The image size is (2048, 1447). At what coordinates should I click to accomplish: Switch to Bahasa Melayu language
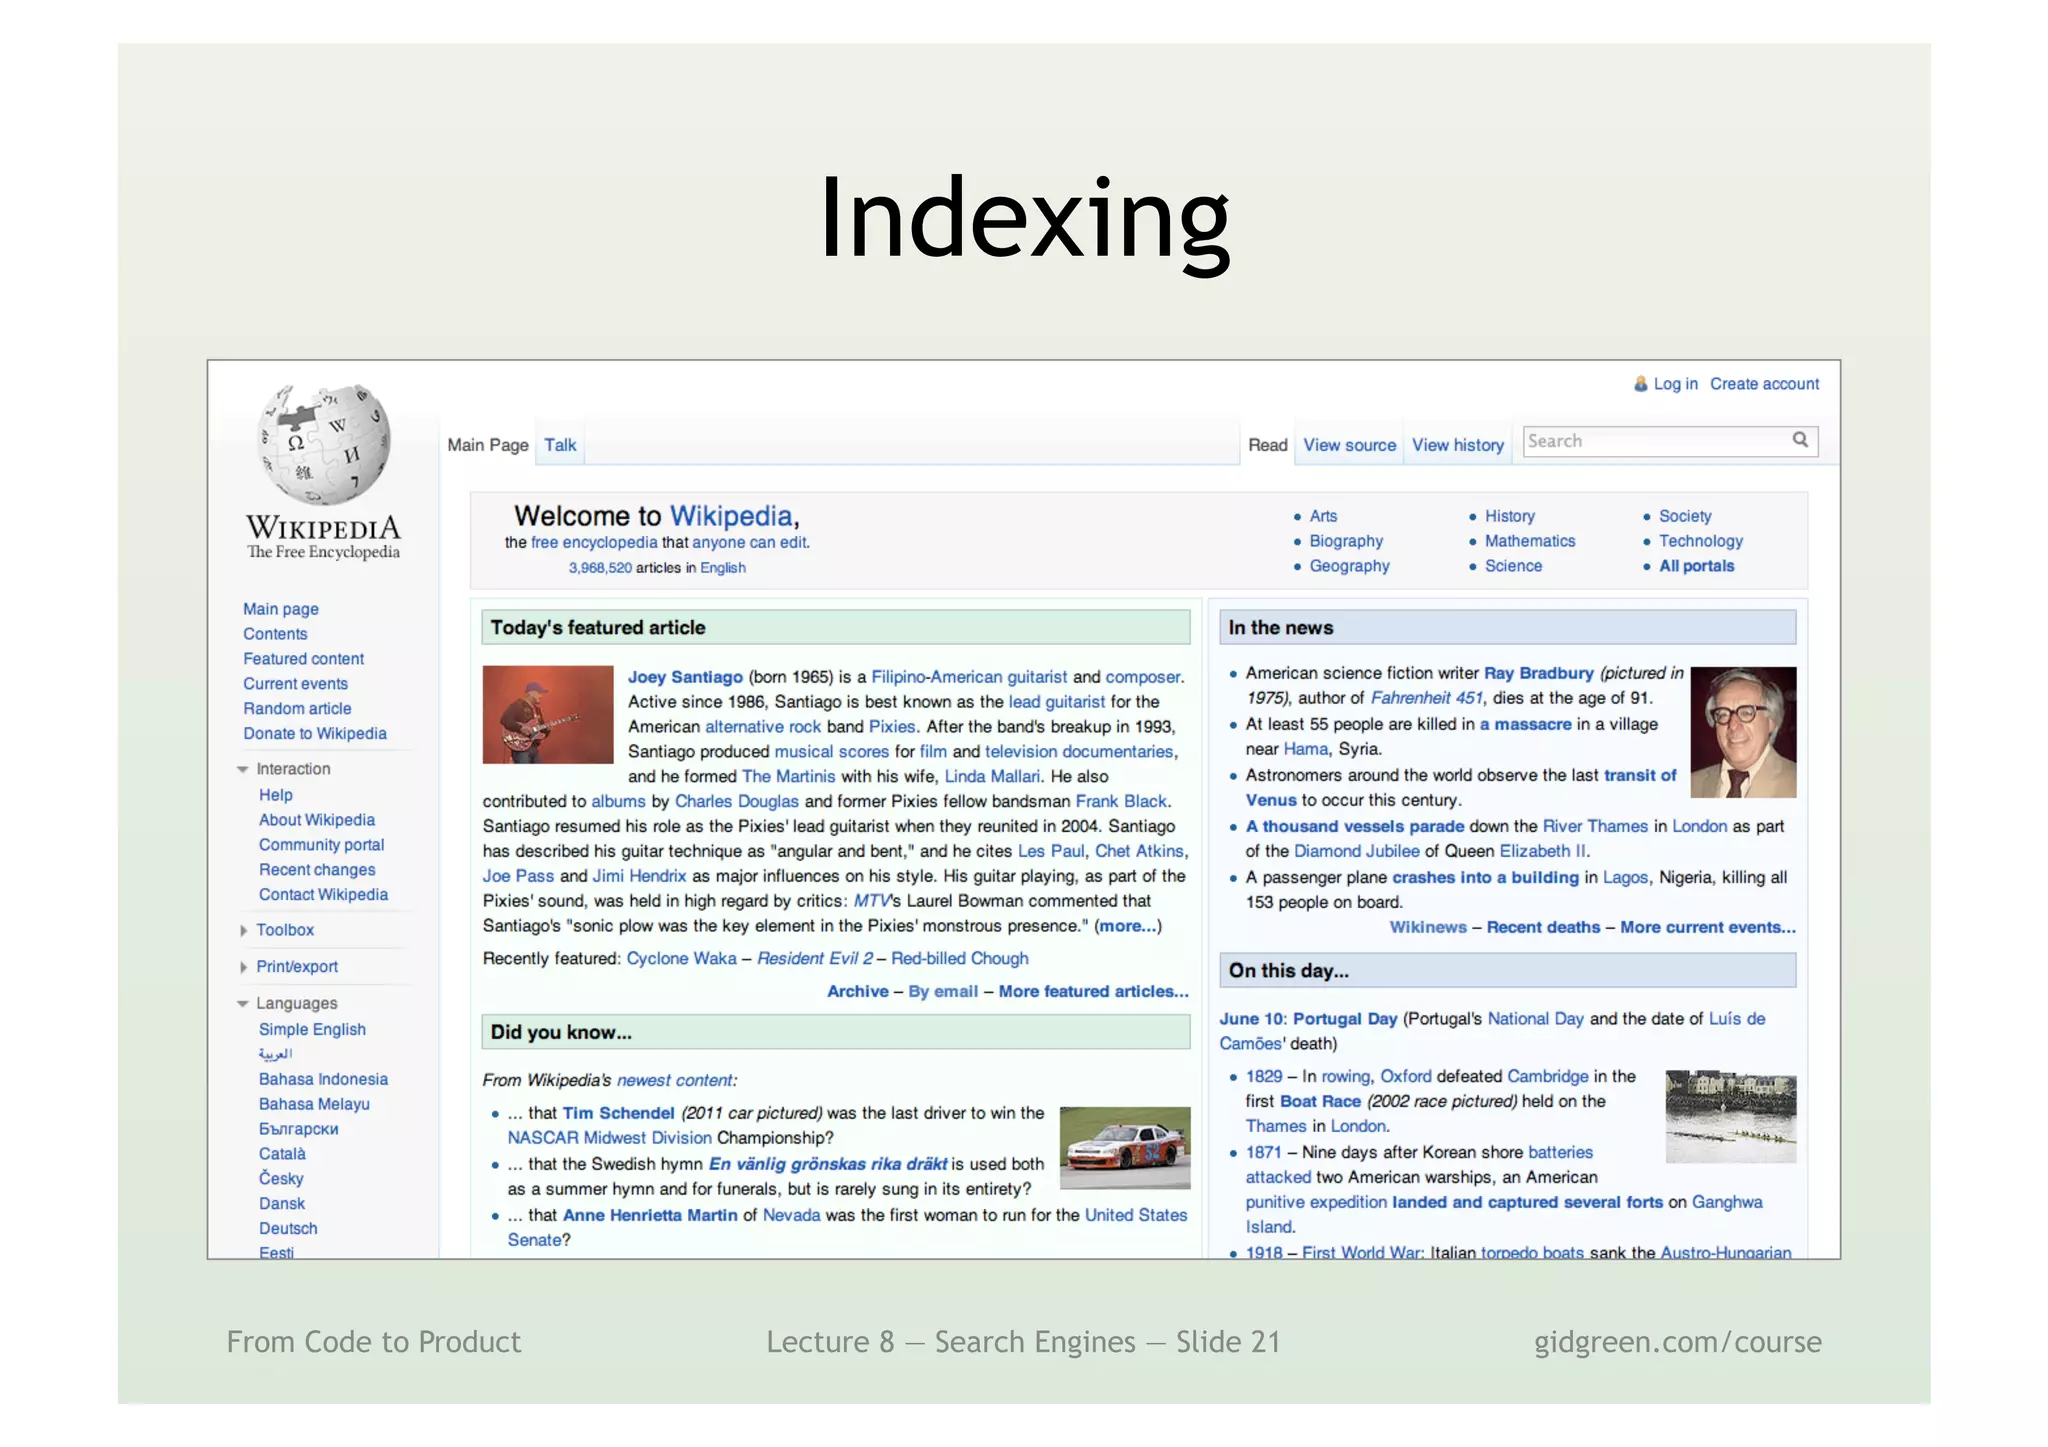tap(314, 1105)
